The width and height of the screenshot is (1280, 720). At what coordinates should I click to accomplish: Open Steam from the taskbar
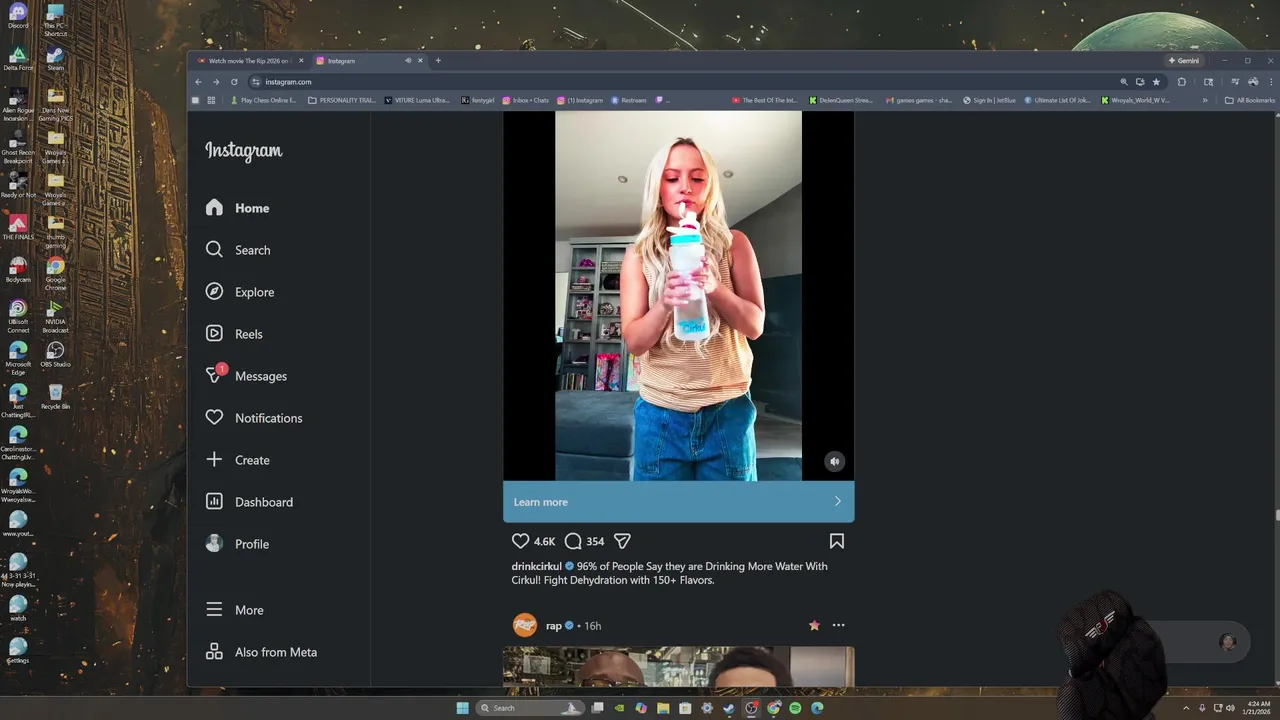click(x=729, y=708)
